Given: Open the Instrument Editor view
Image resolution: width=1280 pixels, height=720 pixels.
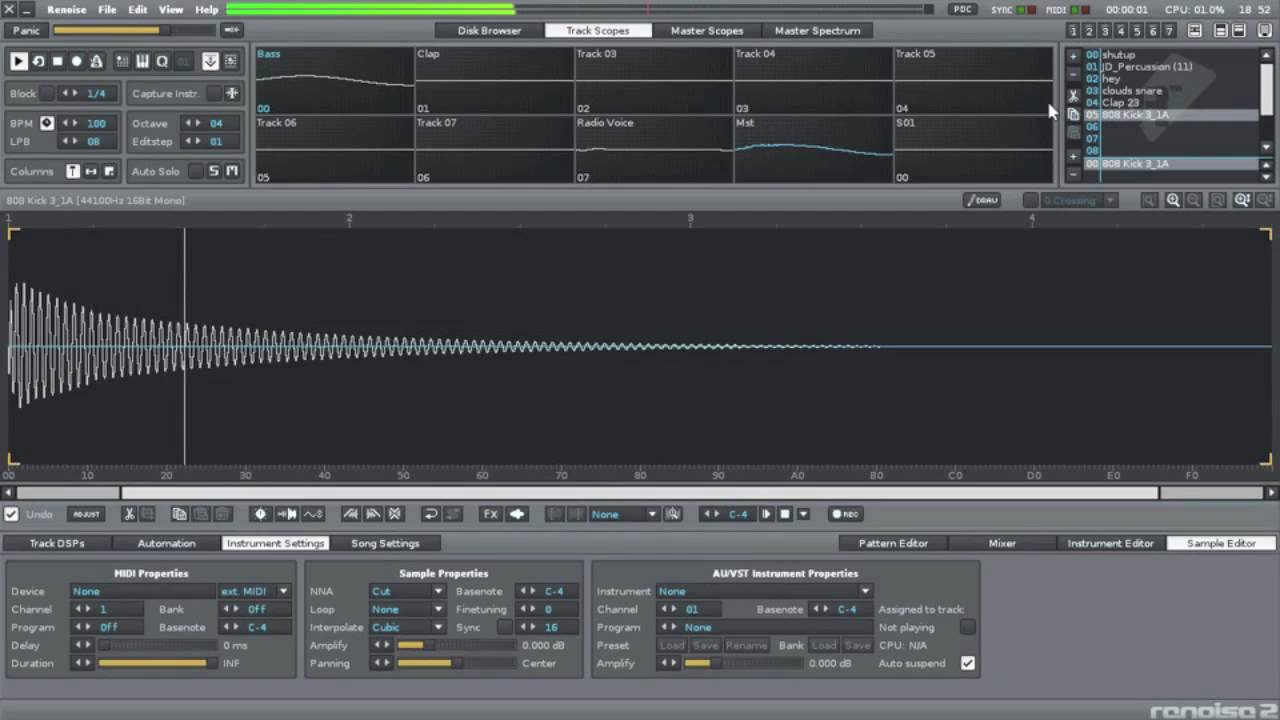Looking at the screenshot, I should (x=1111, y=543).
